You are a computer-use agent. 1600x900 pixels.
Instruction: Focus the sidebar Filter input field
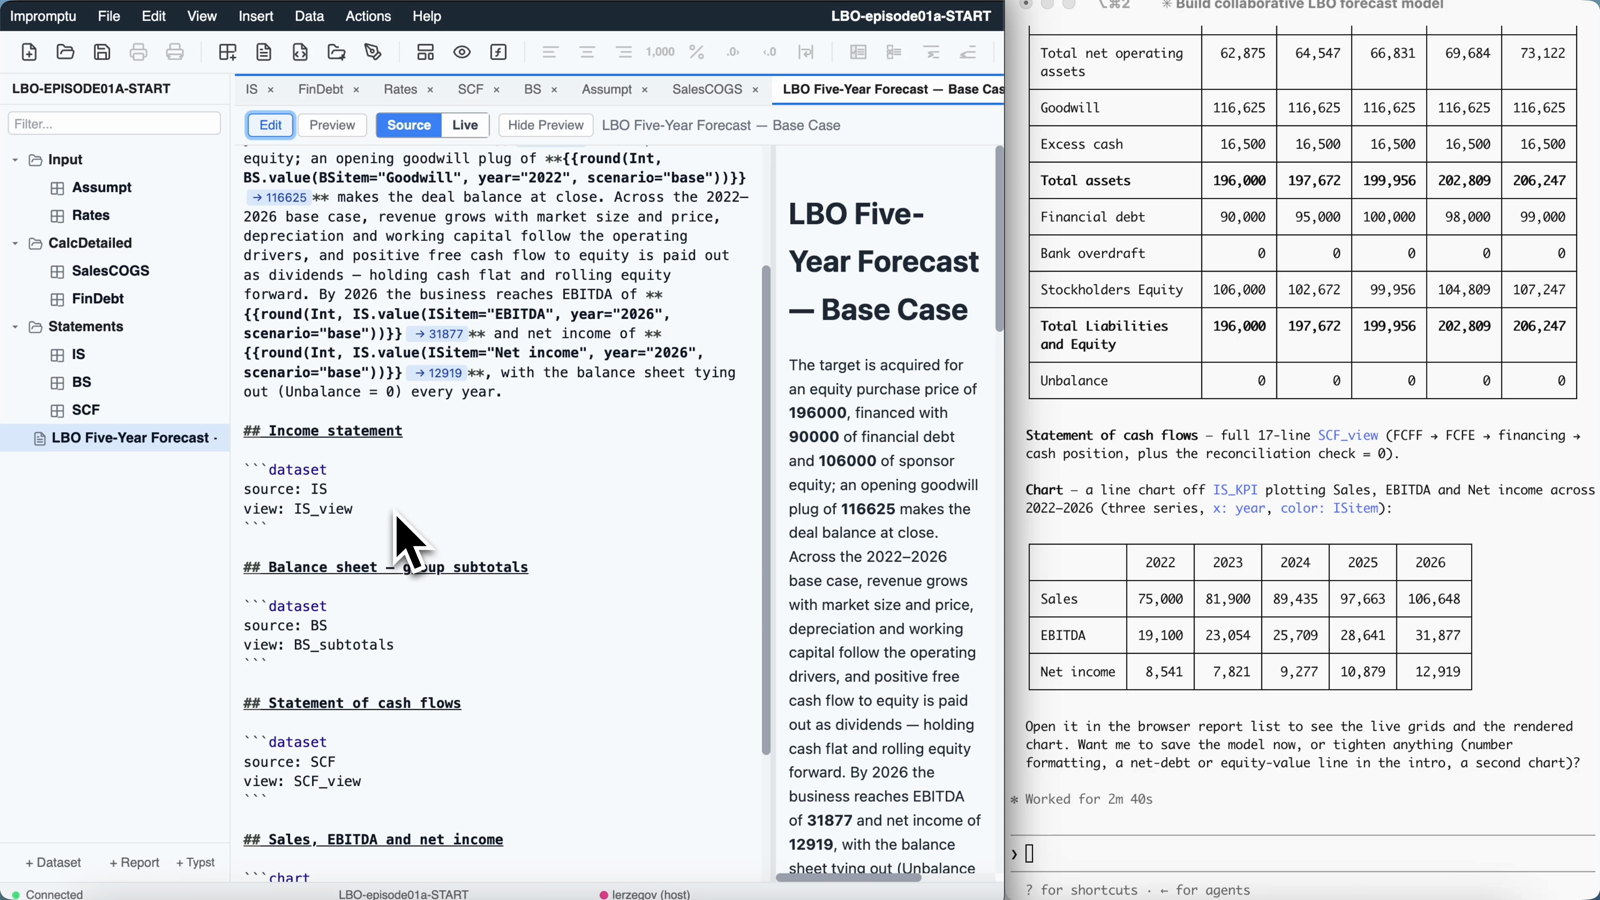pyautogui.click(x=114, y=124)
